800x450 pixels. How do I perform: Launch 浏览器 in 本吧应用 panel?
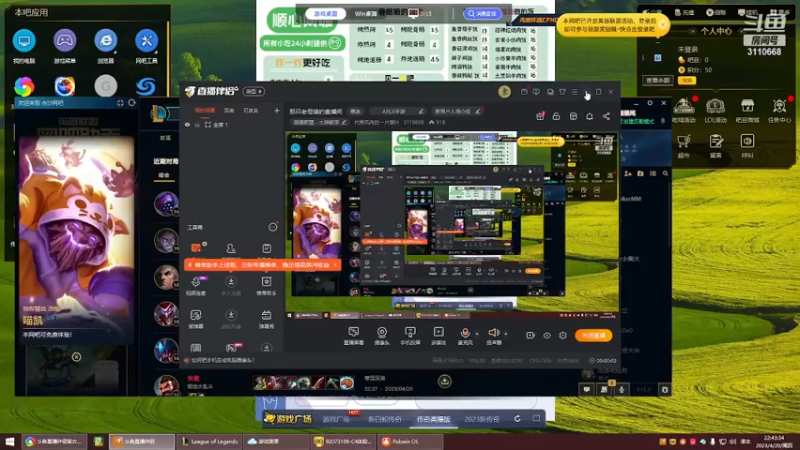(x=106, y=46)
